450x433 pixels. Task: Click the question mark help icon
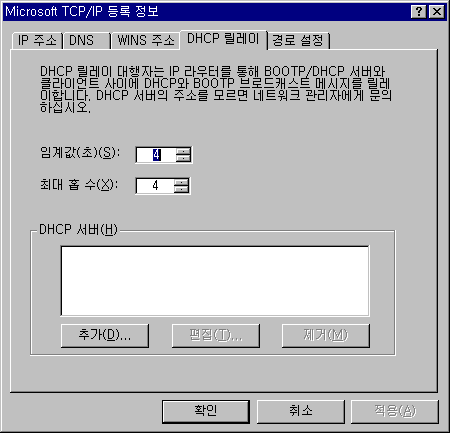coord(419,12)
